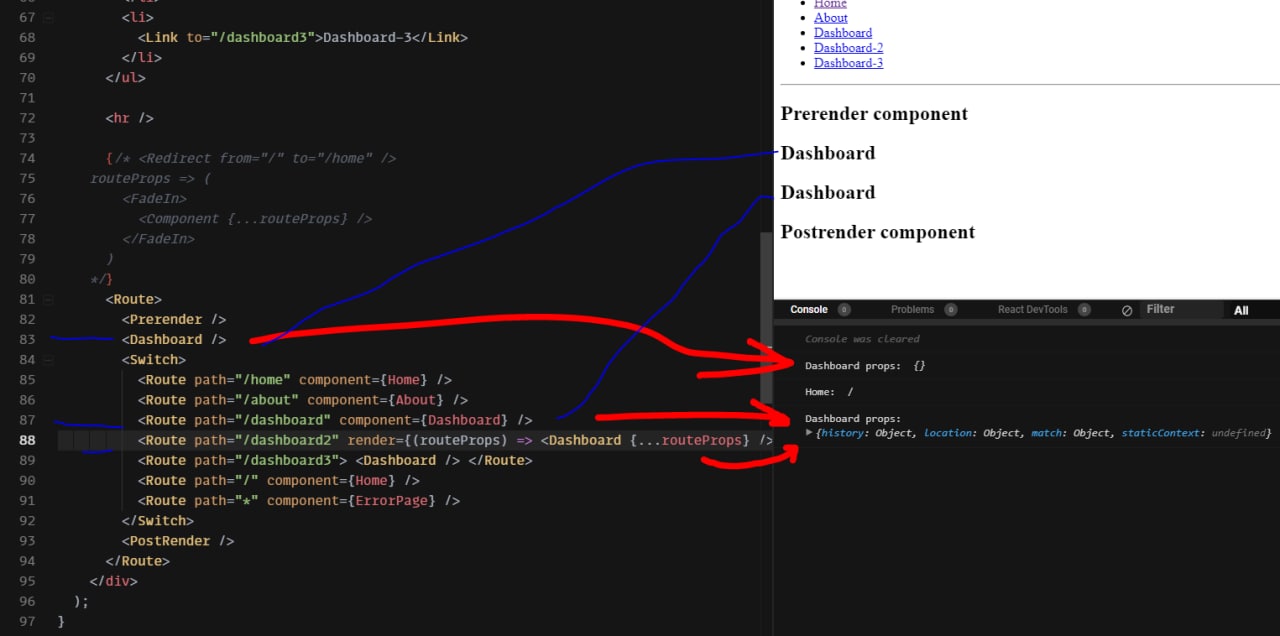
Task: Select the Prerender component heading
Action: tap(874, 114)
